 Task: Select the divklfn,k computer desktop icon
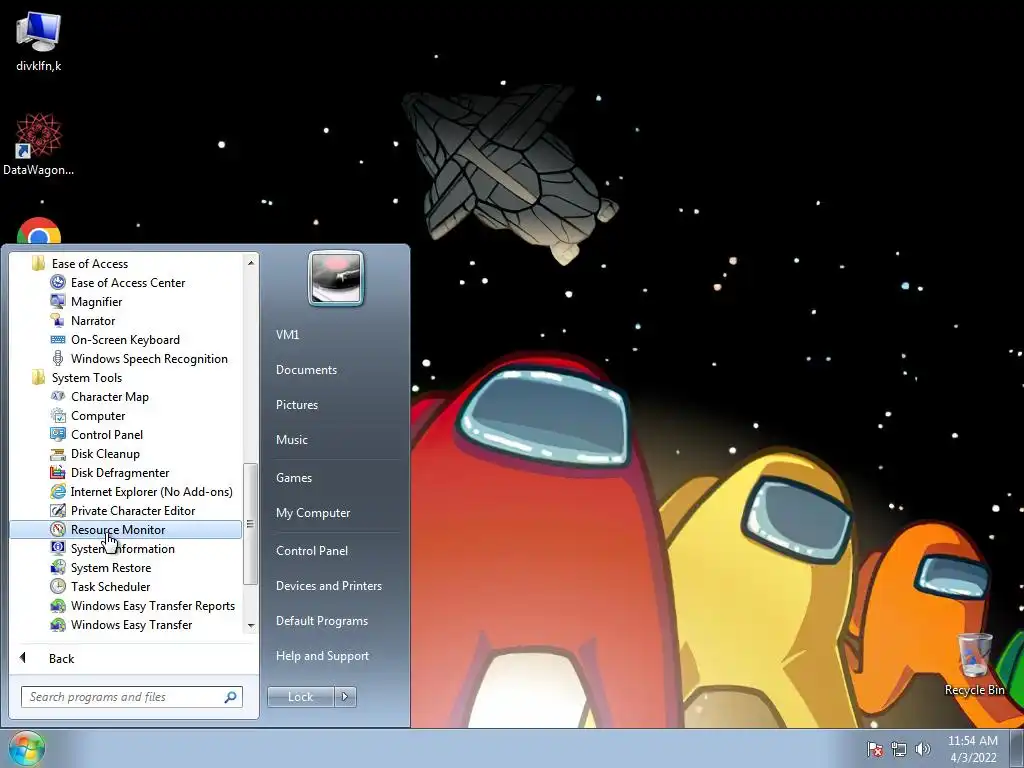[x=39, y=31]
